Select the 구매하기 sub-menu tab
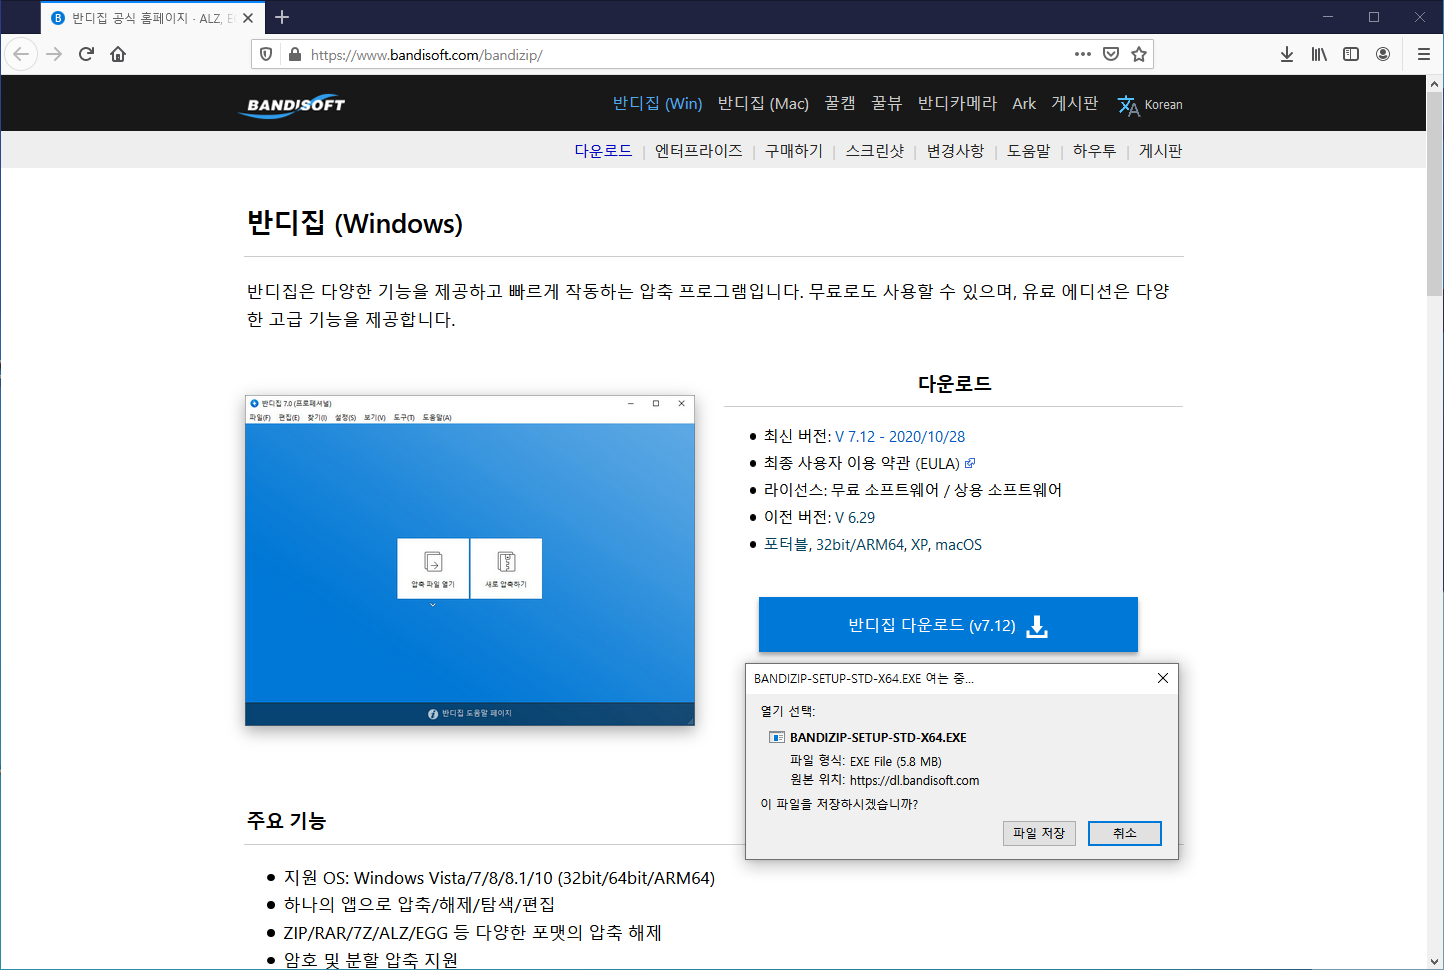 pyautogui.click(x=794, y=151)
